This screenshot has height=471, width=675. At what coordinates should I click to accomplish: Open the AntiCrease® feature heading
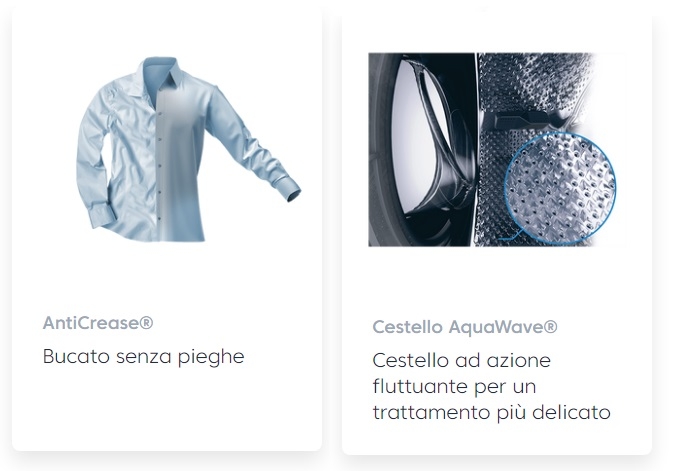98,322
